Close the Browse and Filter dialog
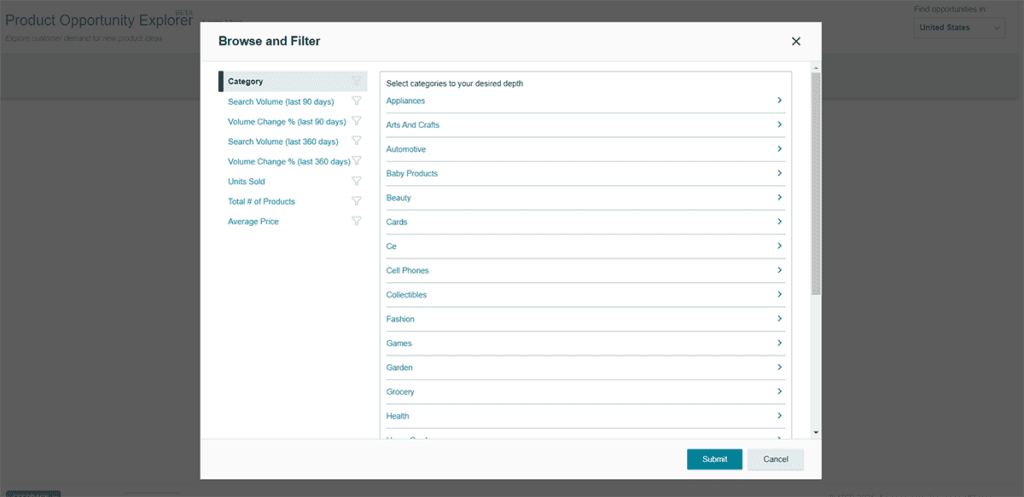The width and height of the screenshot is (1024, 497). coord(796,41)
